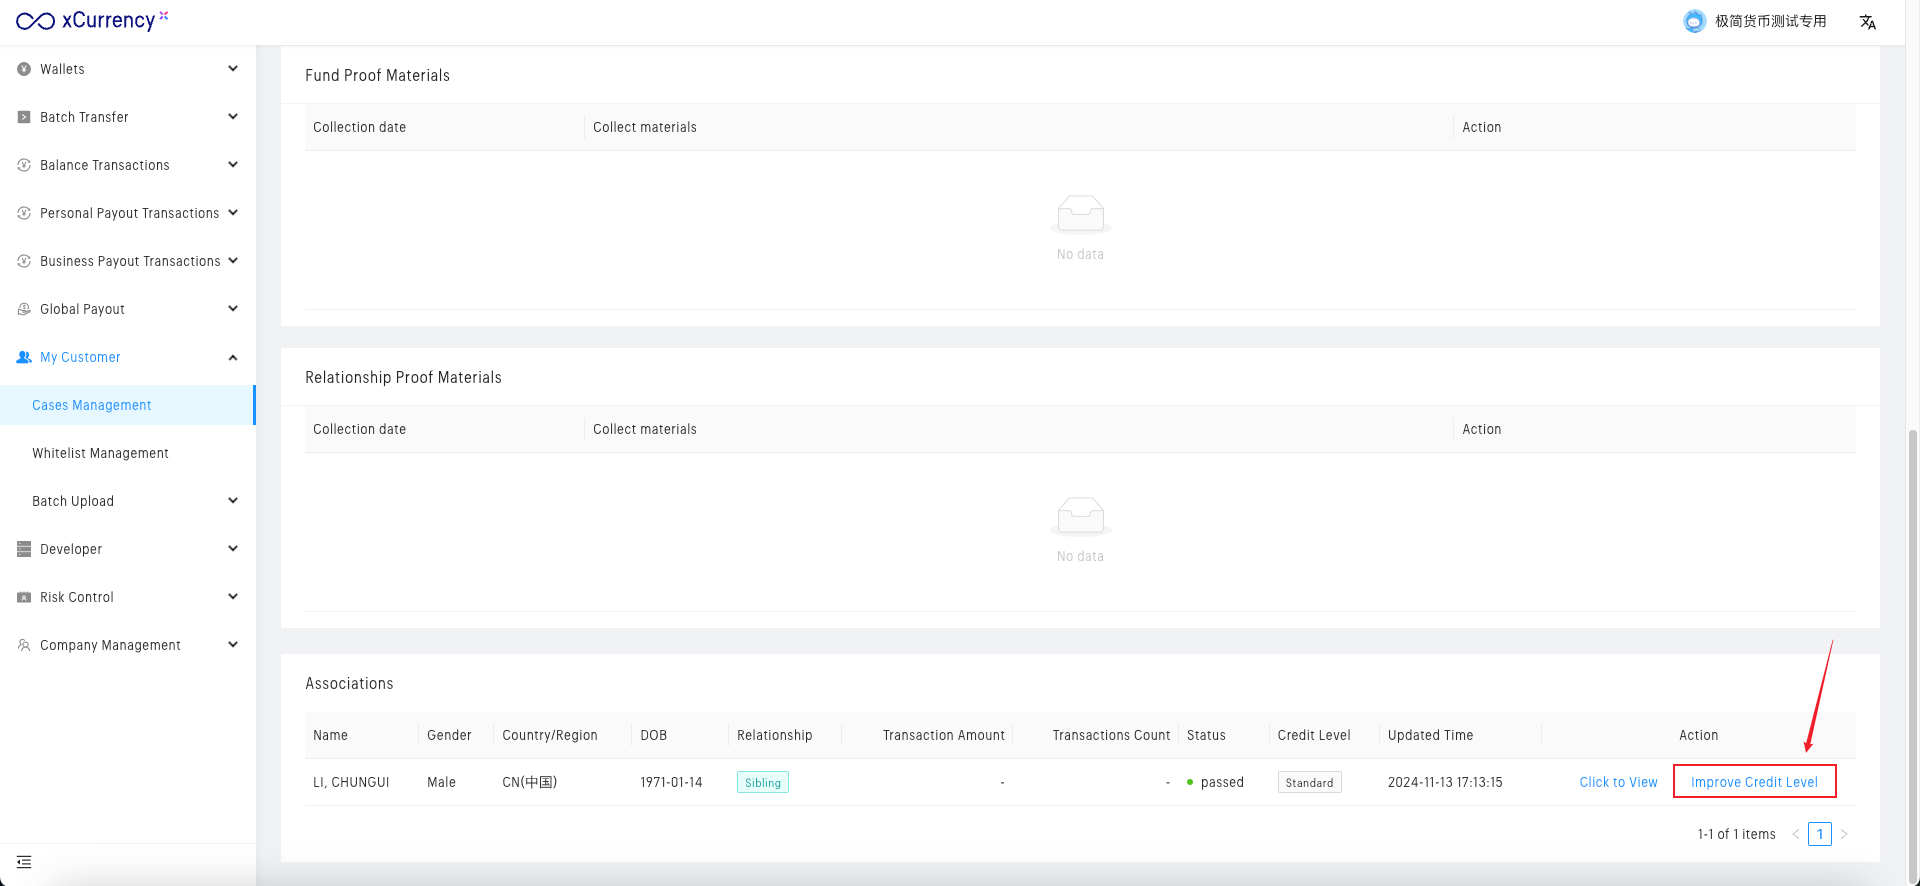
Task: Click the account name 极简货币测试专用
Action: click(x=1770, y=21)
